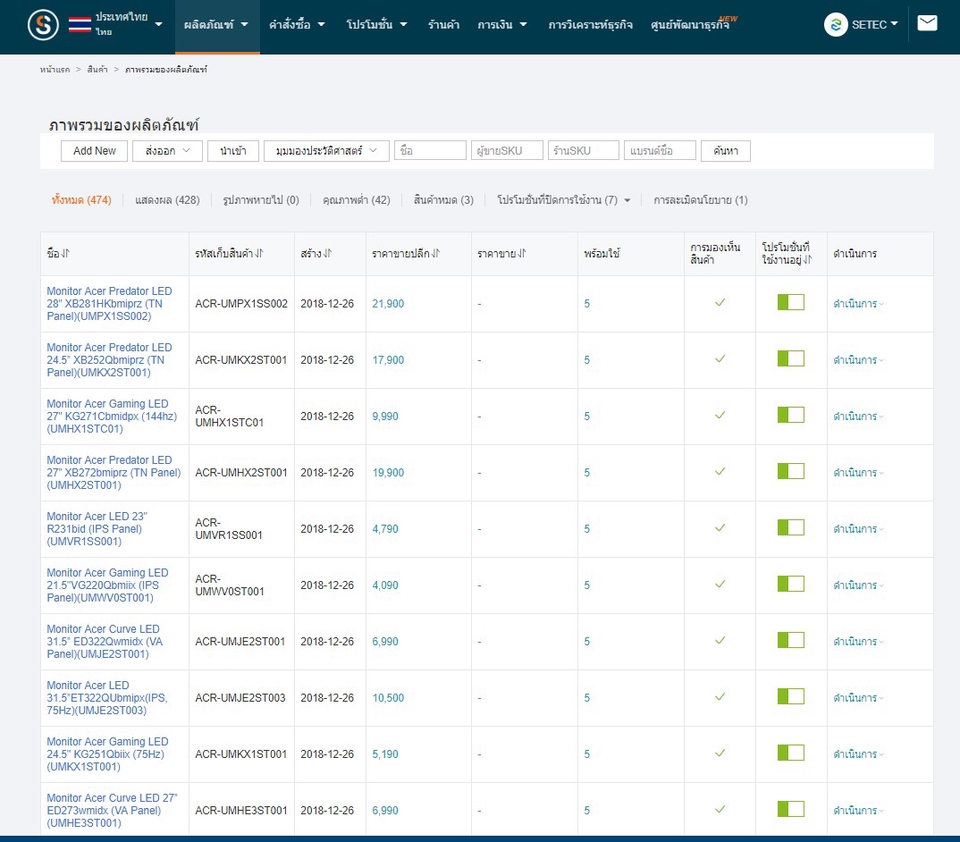Open the Seller Center logo home
This screenshot has width=960, height=842.
pyautogui.click(x=43, y=25)
